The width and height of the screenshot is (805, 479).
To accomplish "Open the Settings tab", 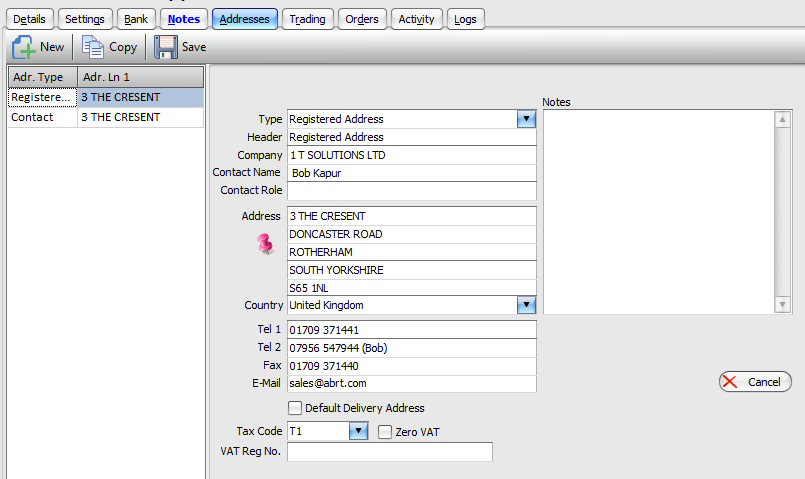I will (85, 19).
